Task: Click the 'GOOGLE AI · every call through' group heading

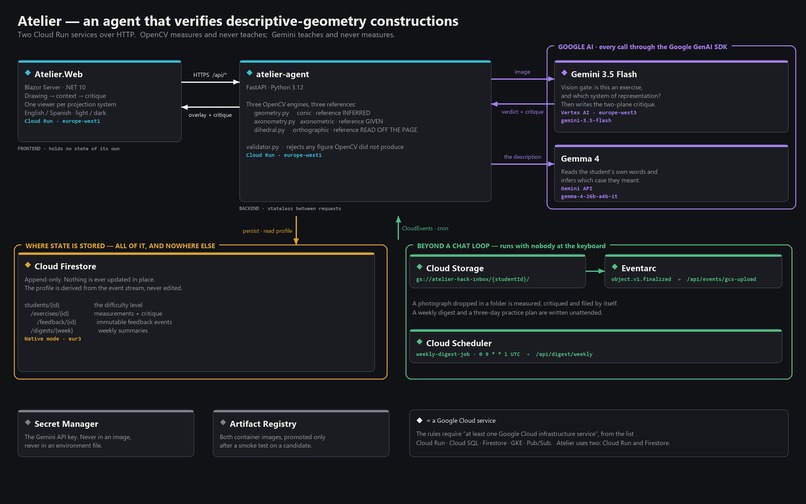Action: [x=643, y=47]
